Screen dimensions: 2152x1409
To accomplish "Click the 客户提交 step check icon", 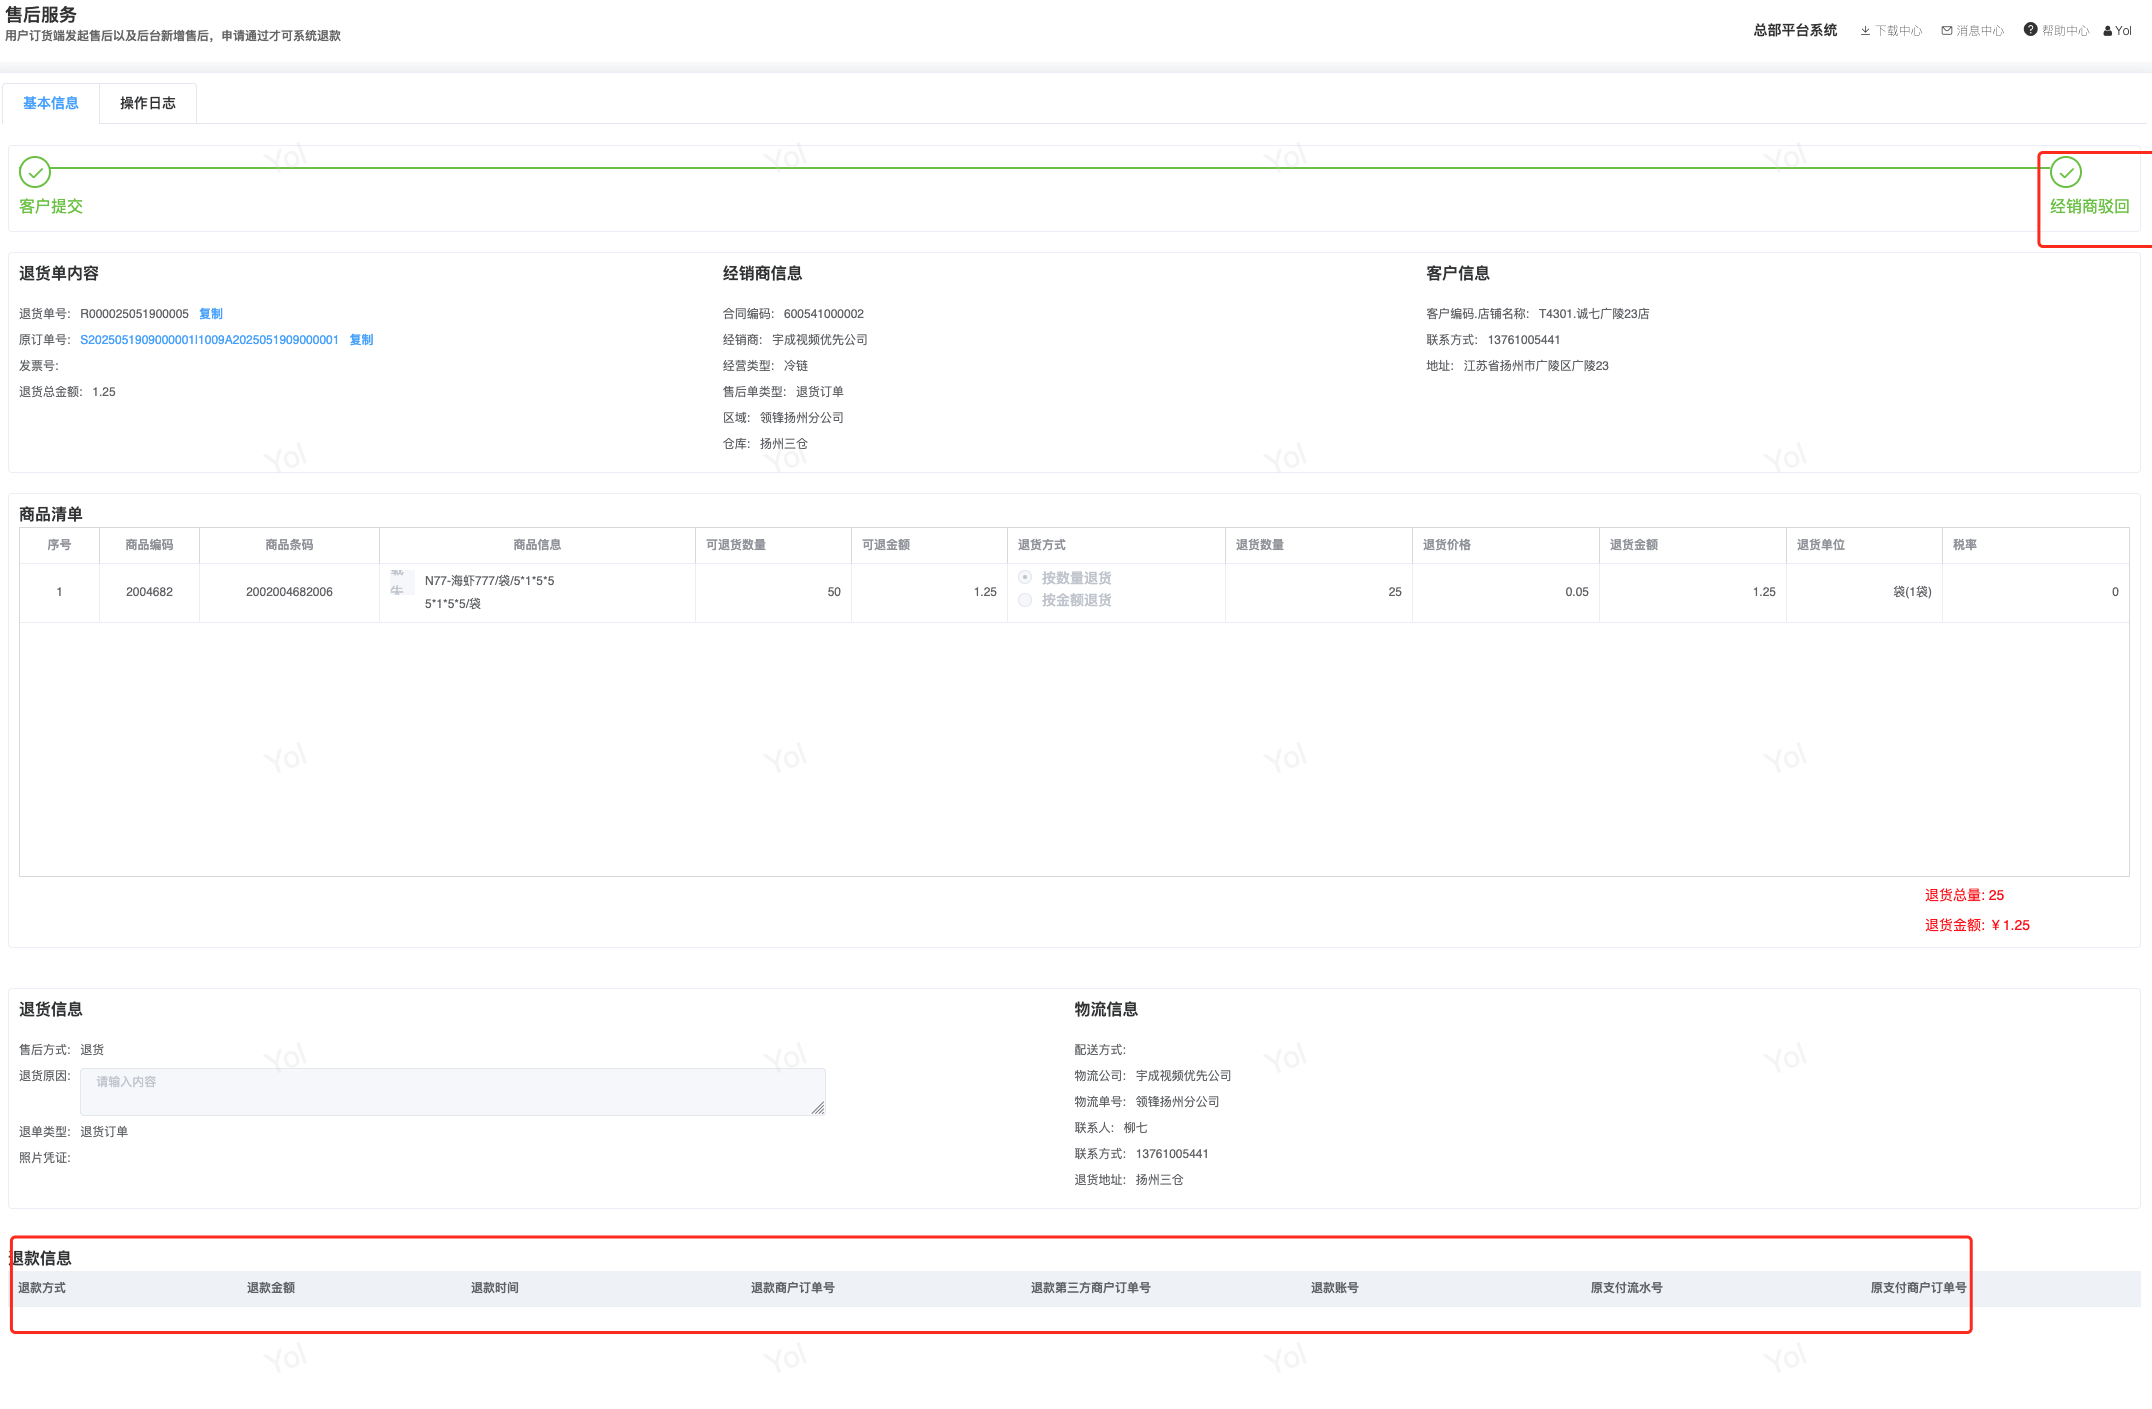I will (x=35, y=172).
